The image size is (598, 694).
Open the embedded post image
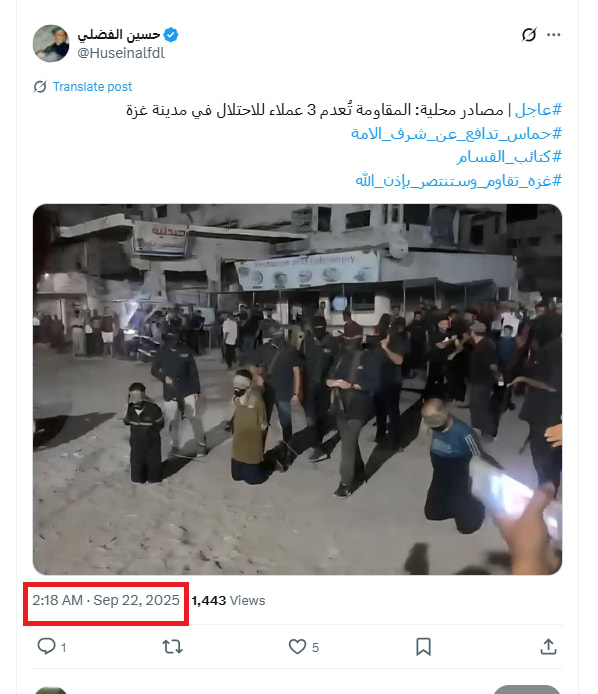point(297,389)
